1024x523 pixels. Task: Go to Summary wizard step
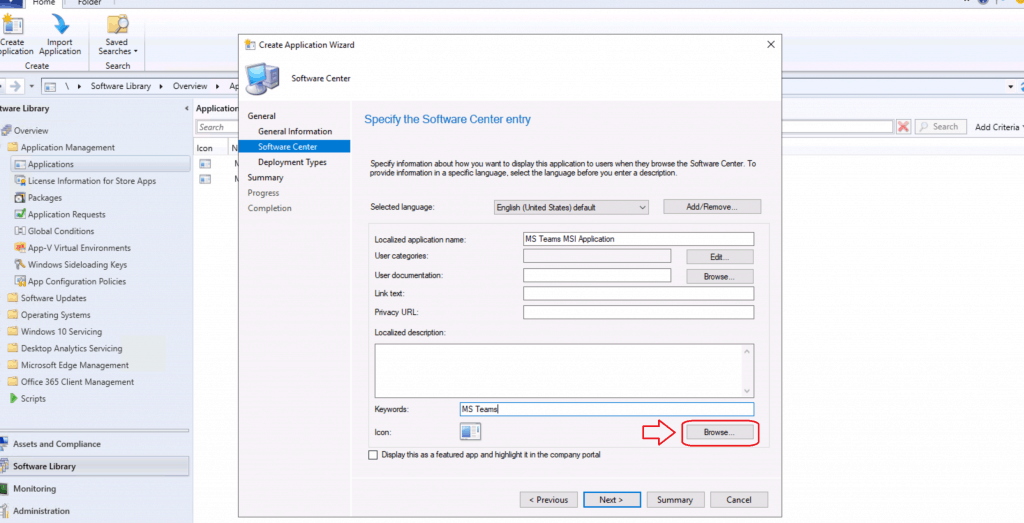[x=265, y=178]
